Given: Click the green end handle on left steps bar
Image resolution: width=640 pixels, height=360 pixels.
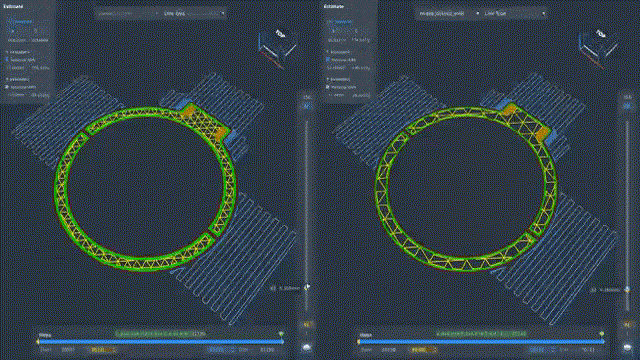Looking at the screenshot, I should coord(281,334).
